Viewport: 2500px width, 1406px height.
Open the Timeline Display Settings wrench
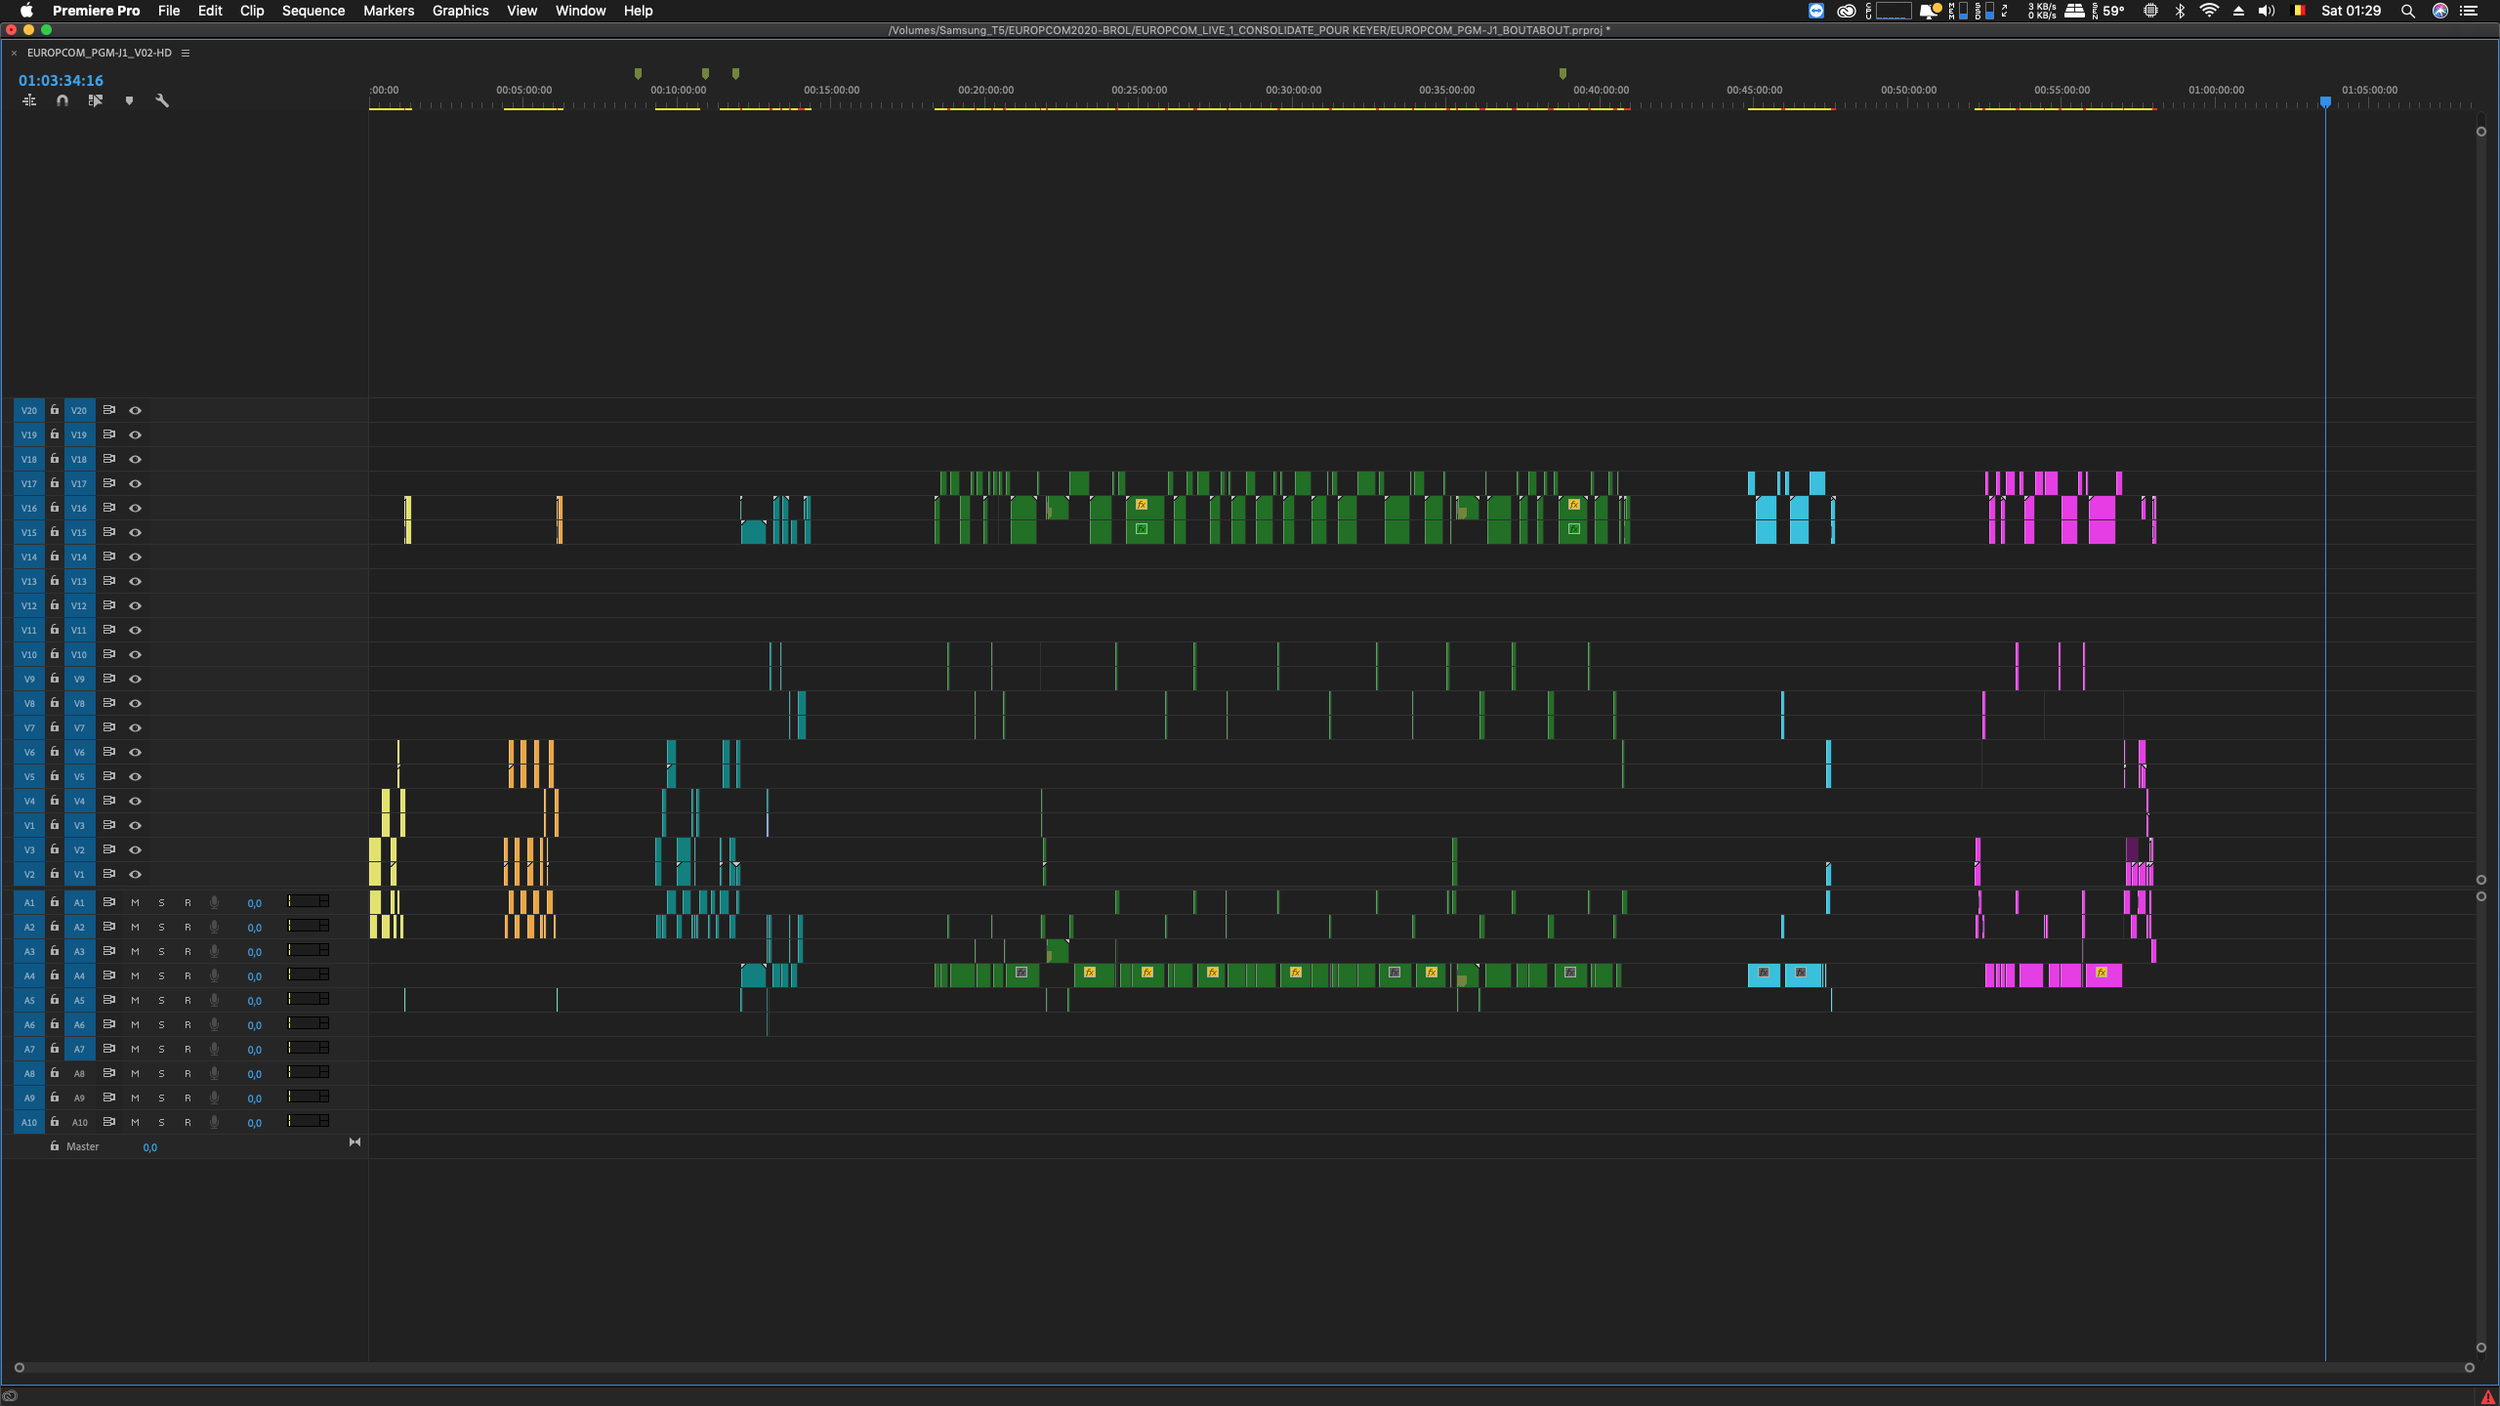162,100
